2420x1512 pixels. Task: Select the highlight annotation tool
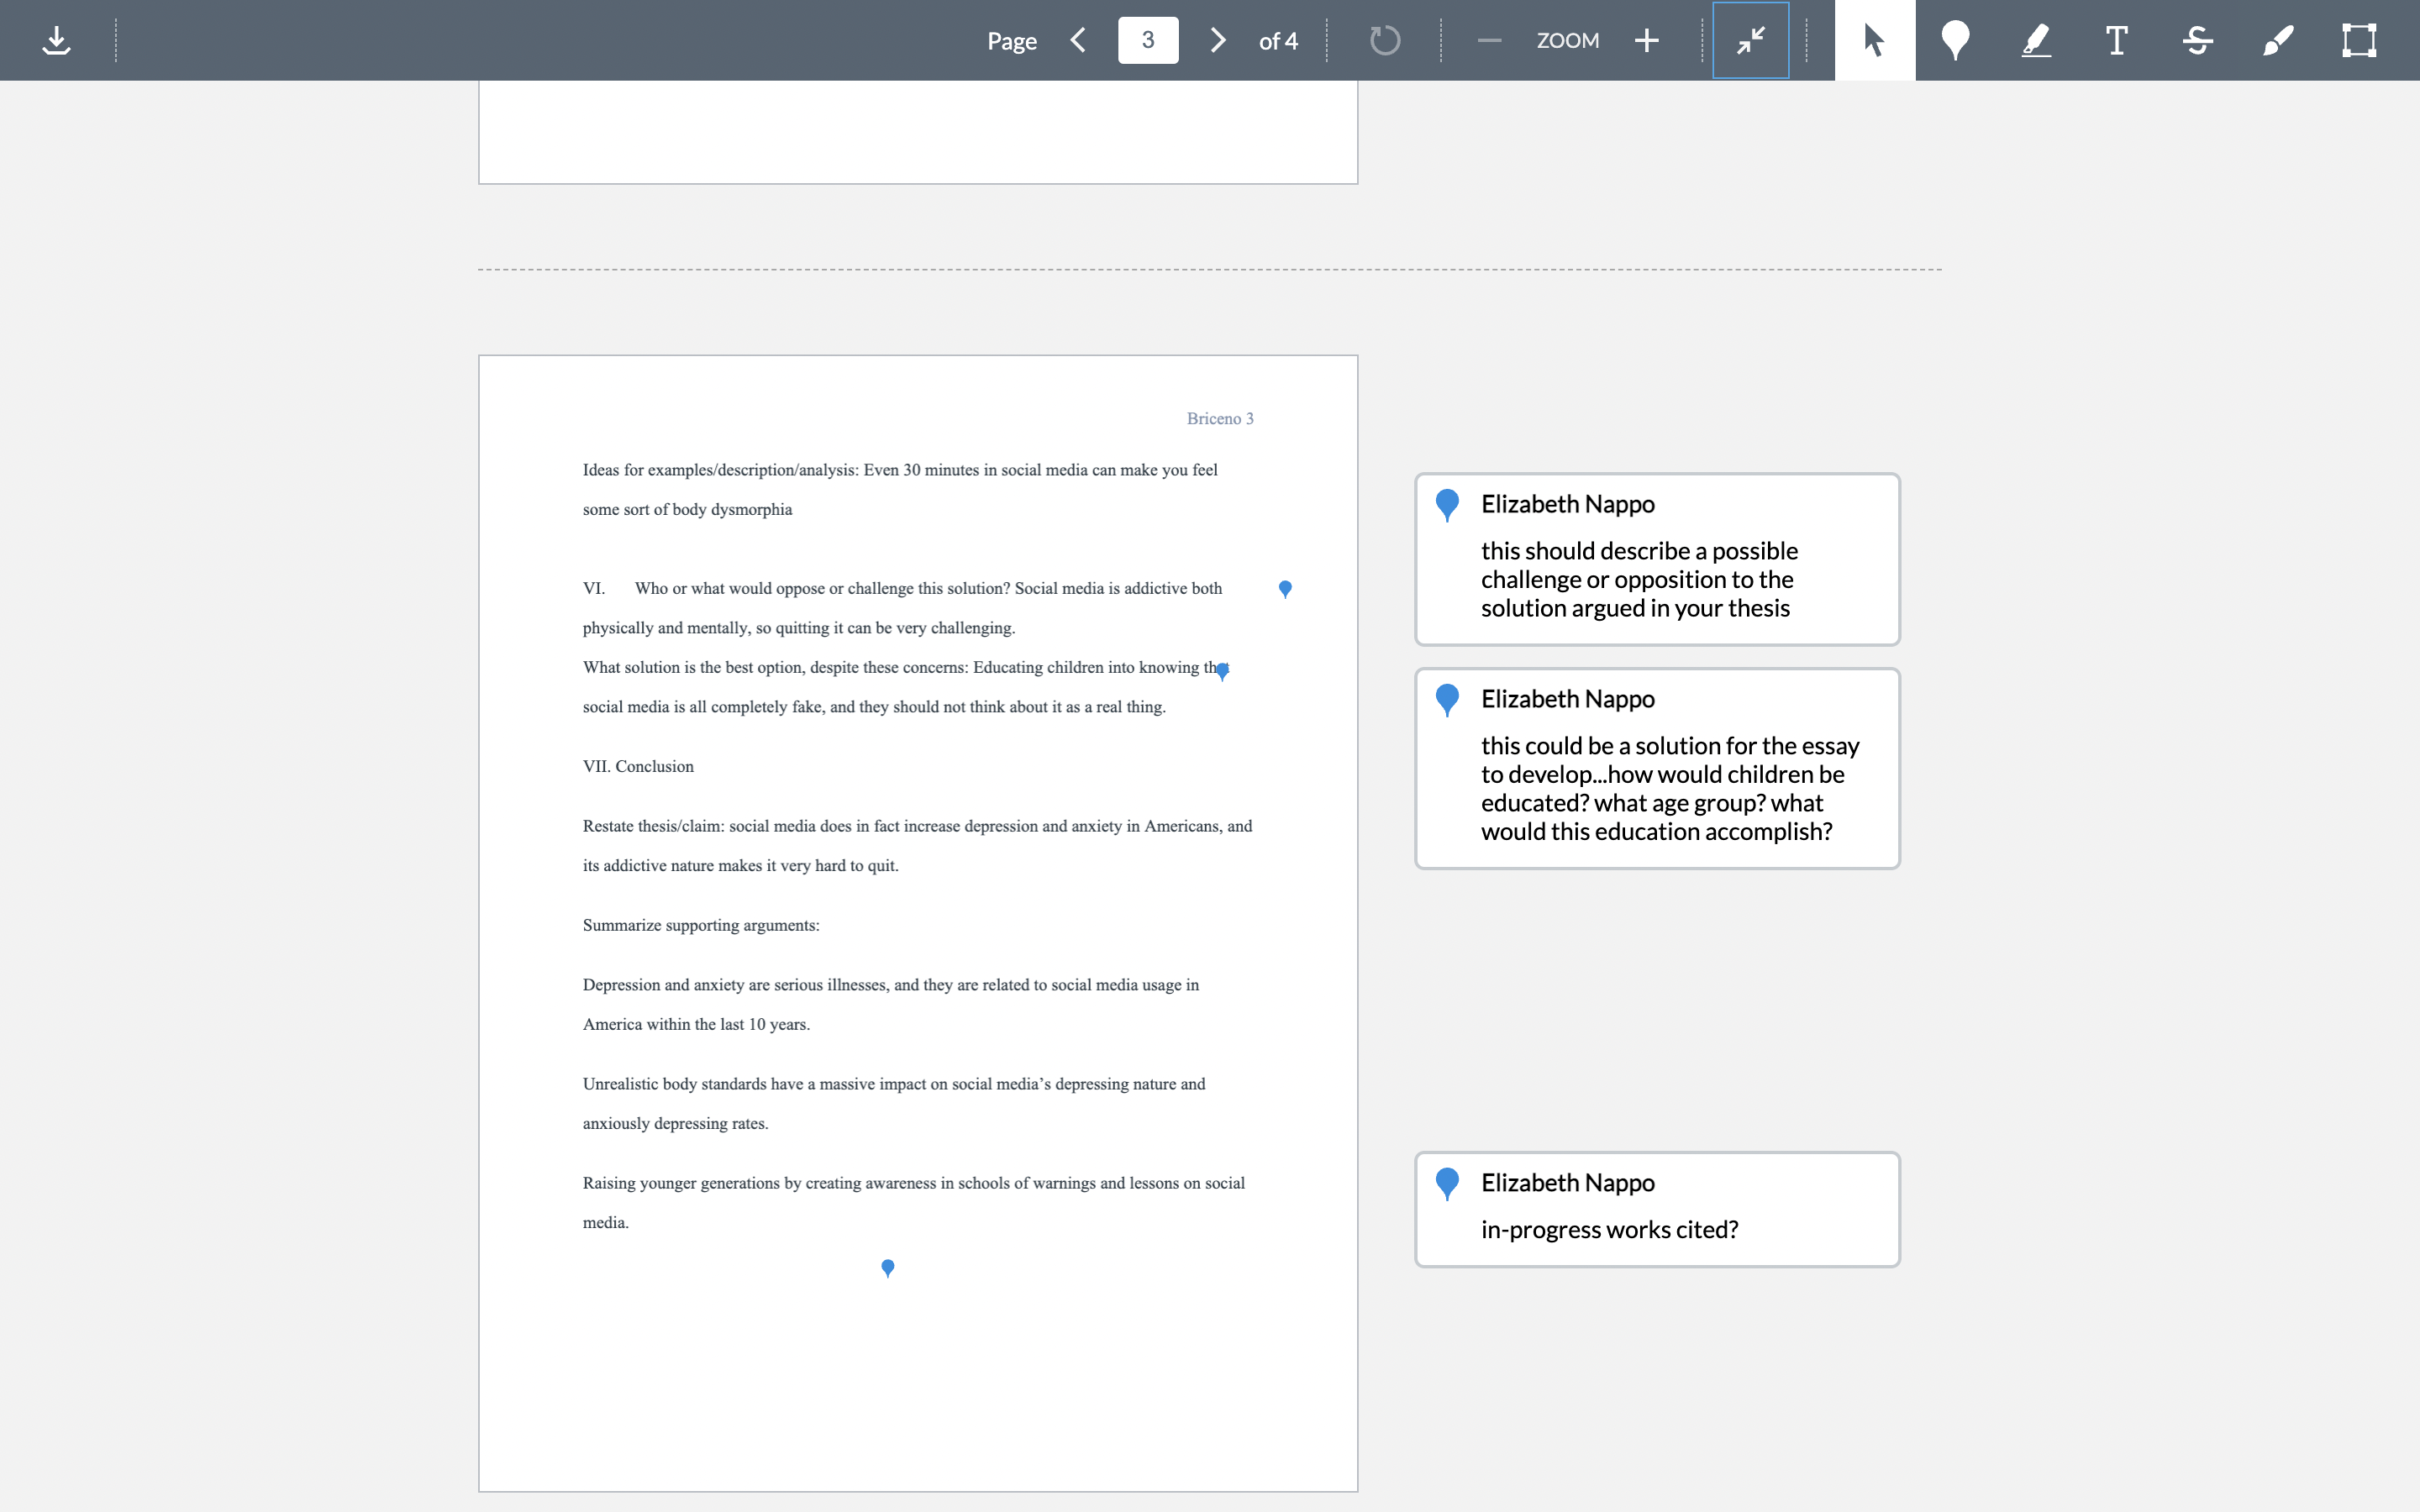click(x=2036, y=40)
